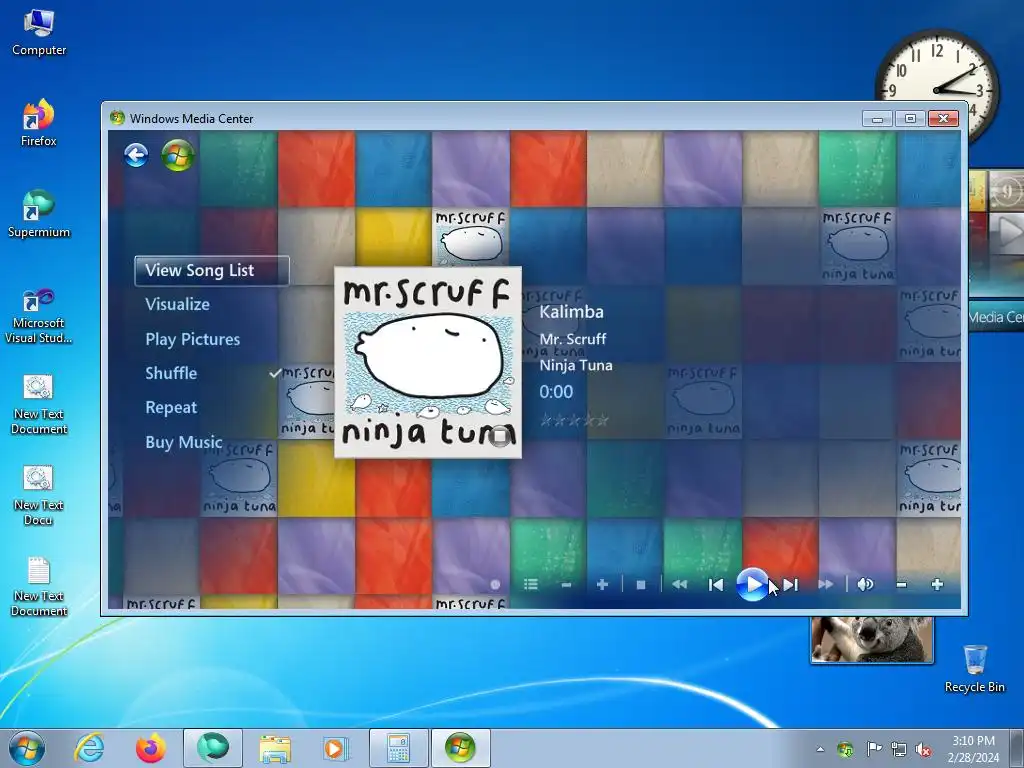Select the Supermium desktop shortcut
Image resolution: width=1024 pixels, height=768 pixels.
coord(39,214)
